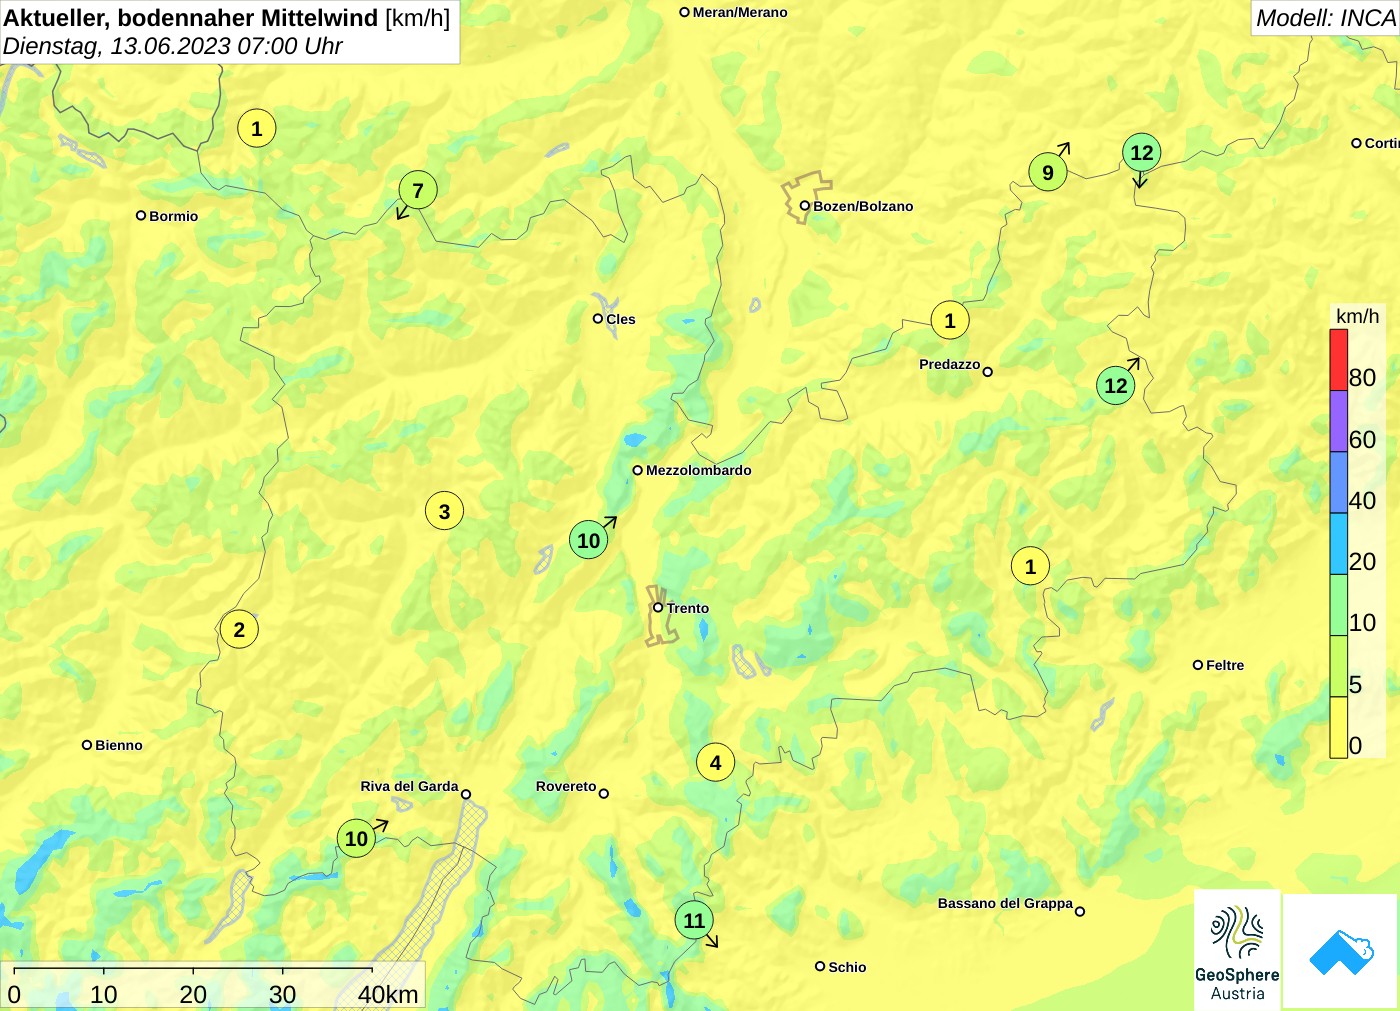The image size is (1400, 1011).
Task: Click the Mezzolombardo town label
Action: point(699,470)
